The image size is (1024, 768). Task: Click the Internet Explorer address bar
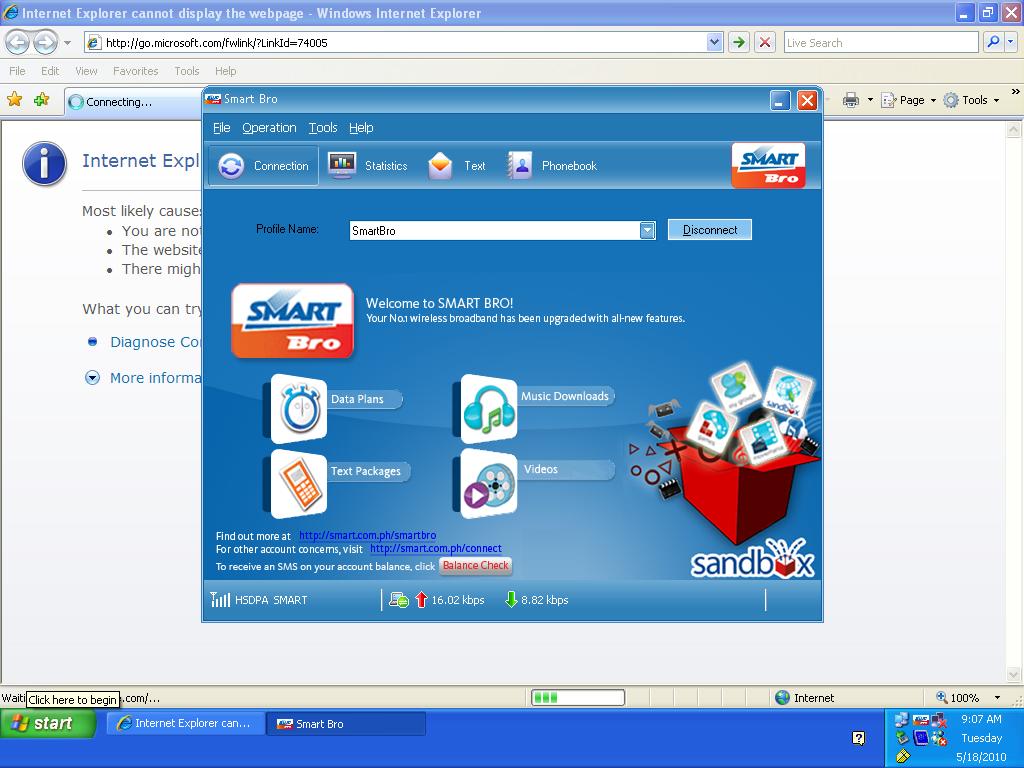tap(396, 43)
